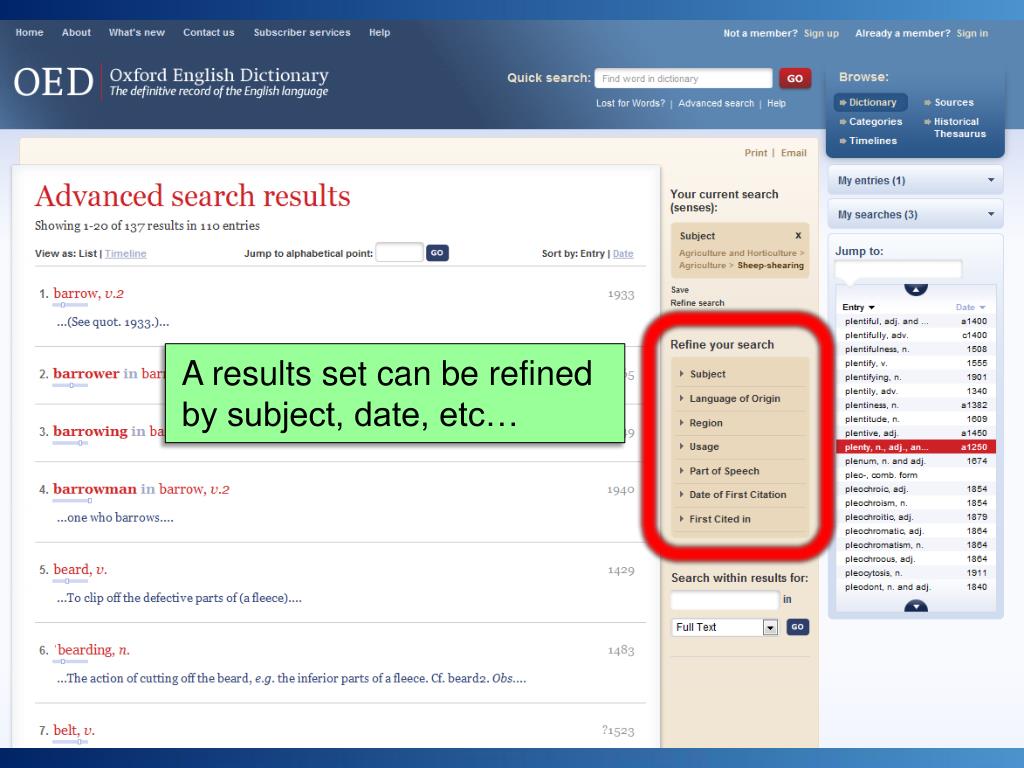The height and width of the screenshot is (768, 1024).
Task: Click timeline slider under beard, v.
Action: pyautogui.click(x=70, y=581)
